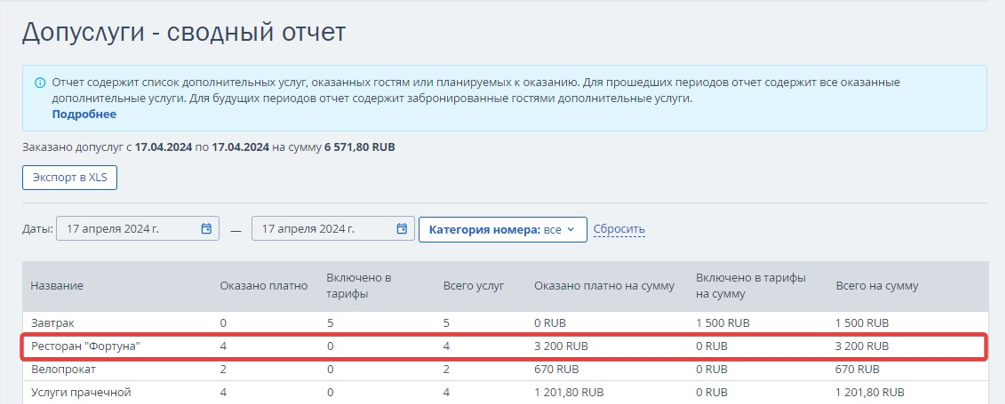The height and width of the screenshot is (404, 1005).
Task: Select the Велопрокат row name
Action: tap(63, 369)
